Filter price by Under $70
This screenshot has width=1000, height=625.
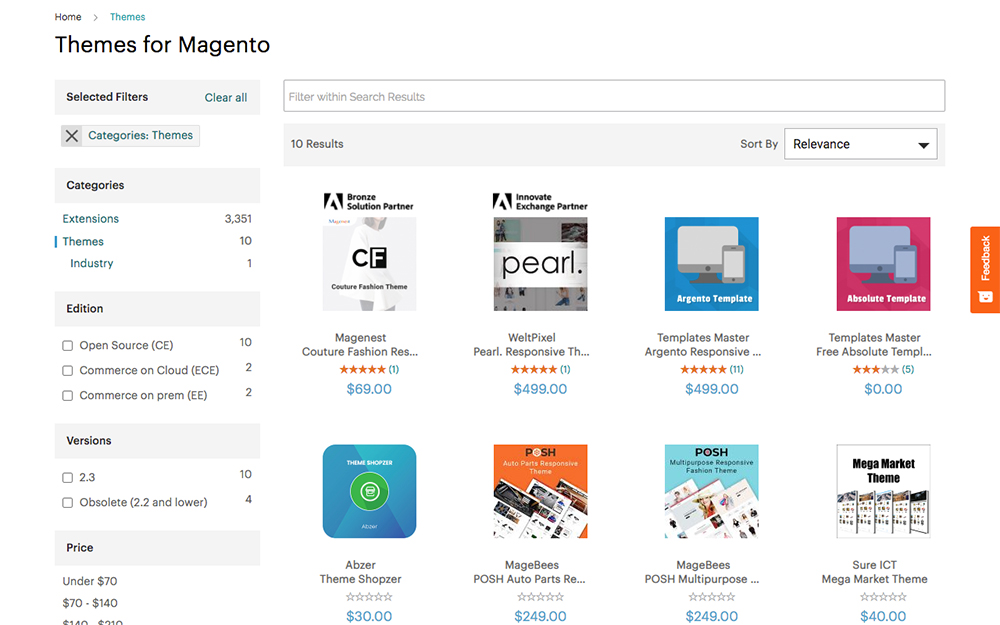coord(90,581)
